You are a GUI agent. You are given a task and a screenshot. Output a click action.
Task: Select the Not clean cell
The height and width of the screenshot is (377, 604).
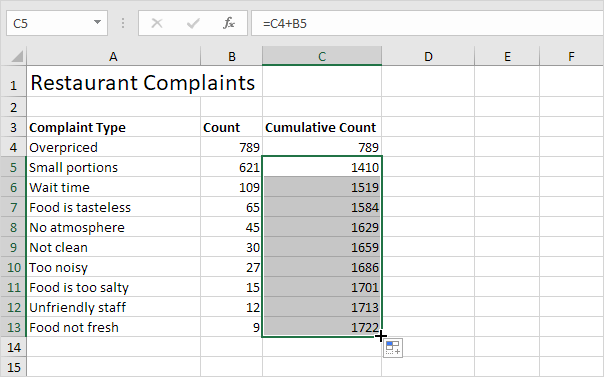(113, 247)
